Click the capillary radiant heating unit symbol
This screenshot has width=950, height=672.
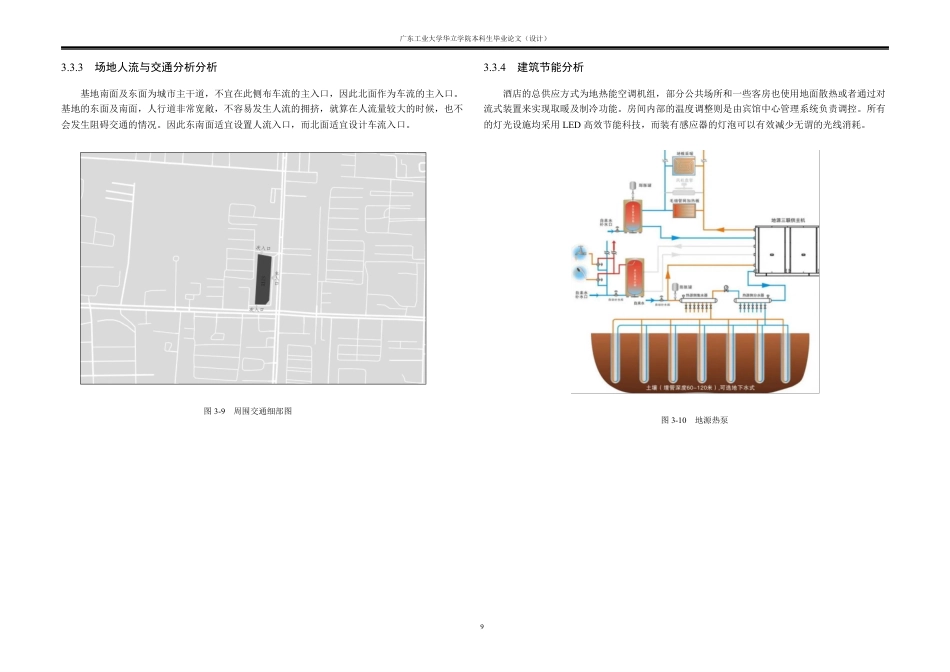click(x=685, y=210)
